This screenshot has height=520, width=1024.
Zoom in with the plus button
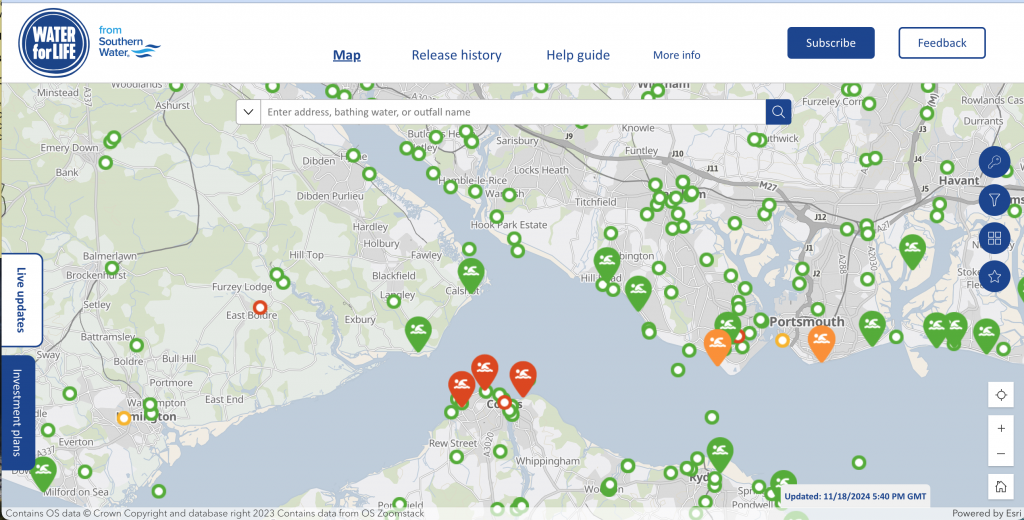click(1001, 428)
